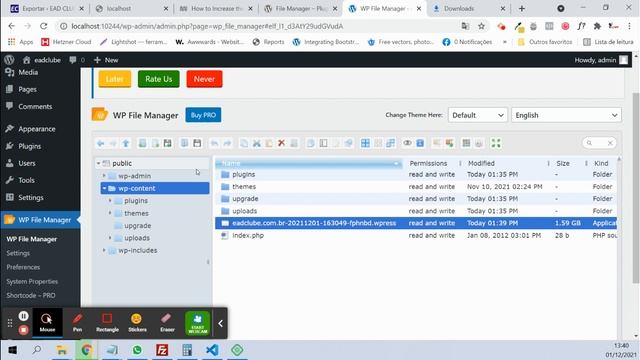Screen dimensions: 640x360
Task: Select the upgrade folder in the tree
Action: click(x=138, y=226)
